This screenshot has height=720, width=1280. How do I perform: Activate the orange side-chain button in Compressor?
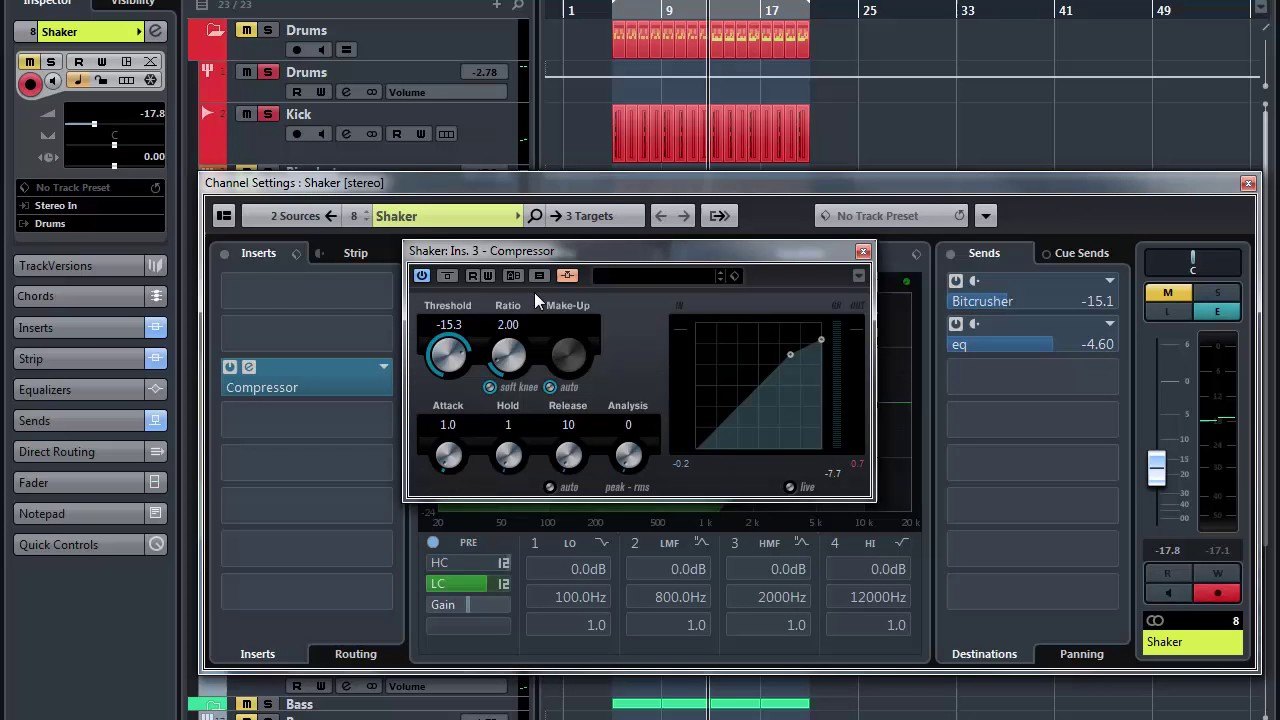point(567,276)
